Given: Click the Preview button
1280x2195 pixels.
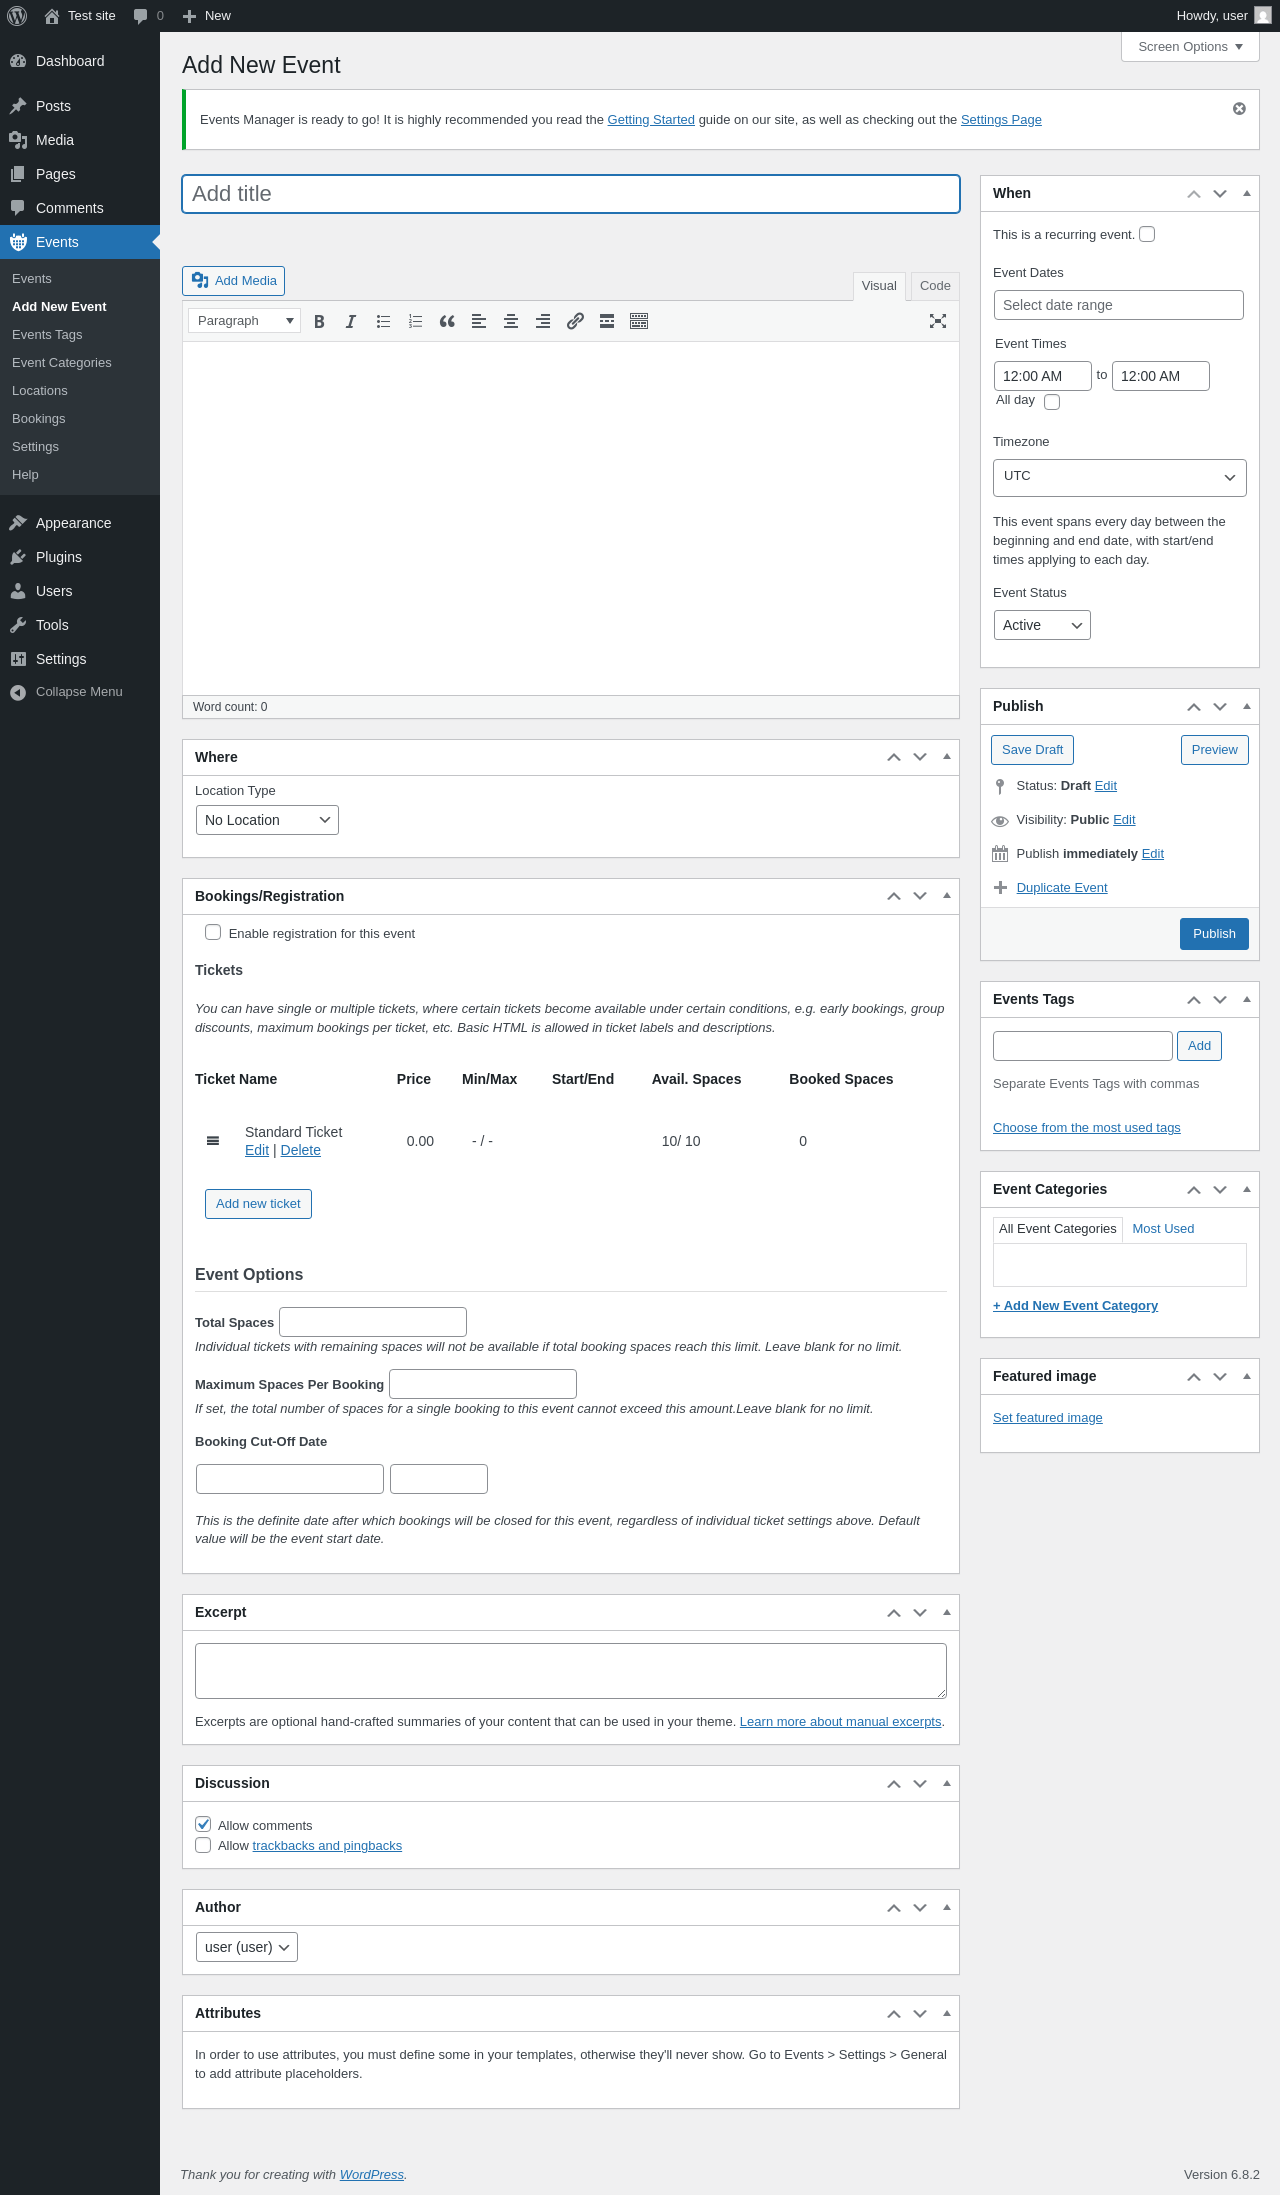Looking at the screenshot, I should pos(1214,750).
